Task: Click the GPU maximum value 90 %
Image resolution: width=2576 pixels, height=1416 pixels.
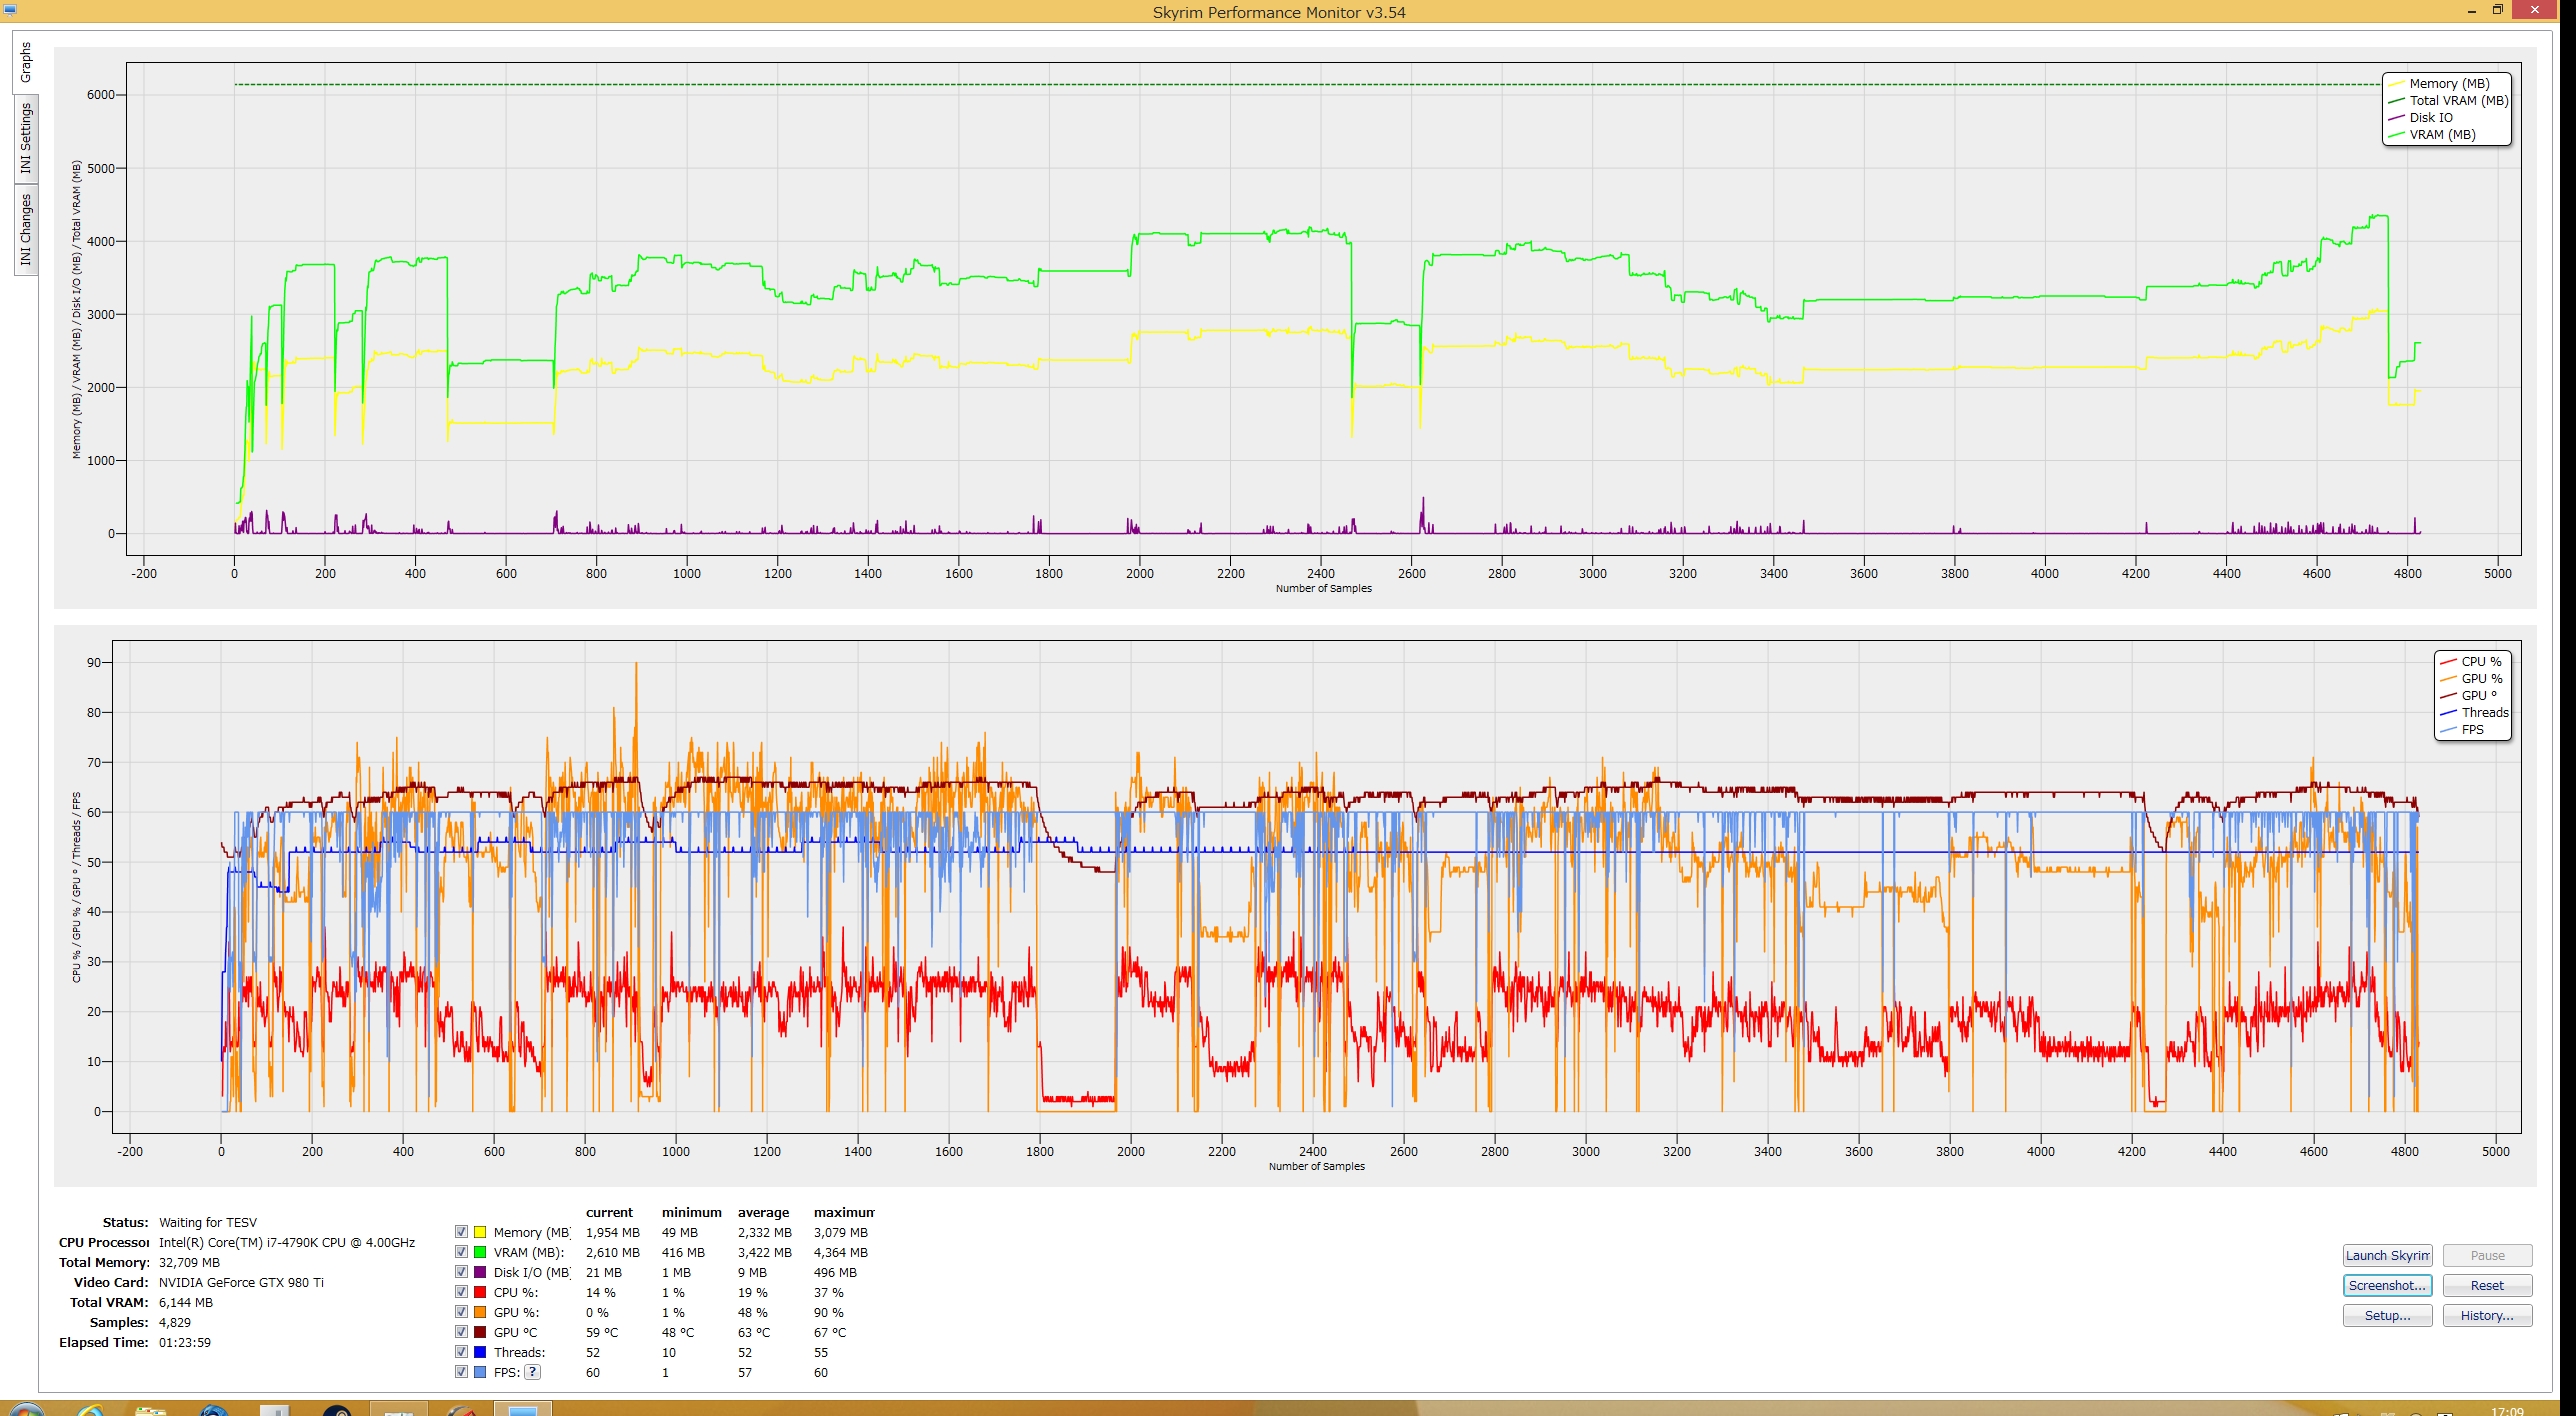Action: tap(828, 1312)
